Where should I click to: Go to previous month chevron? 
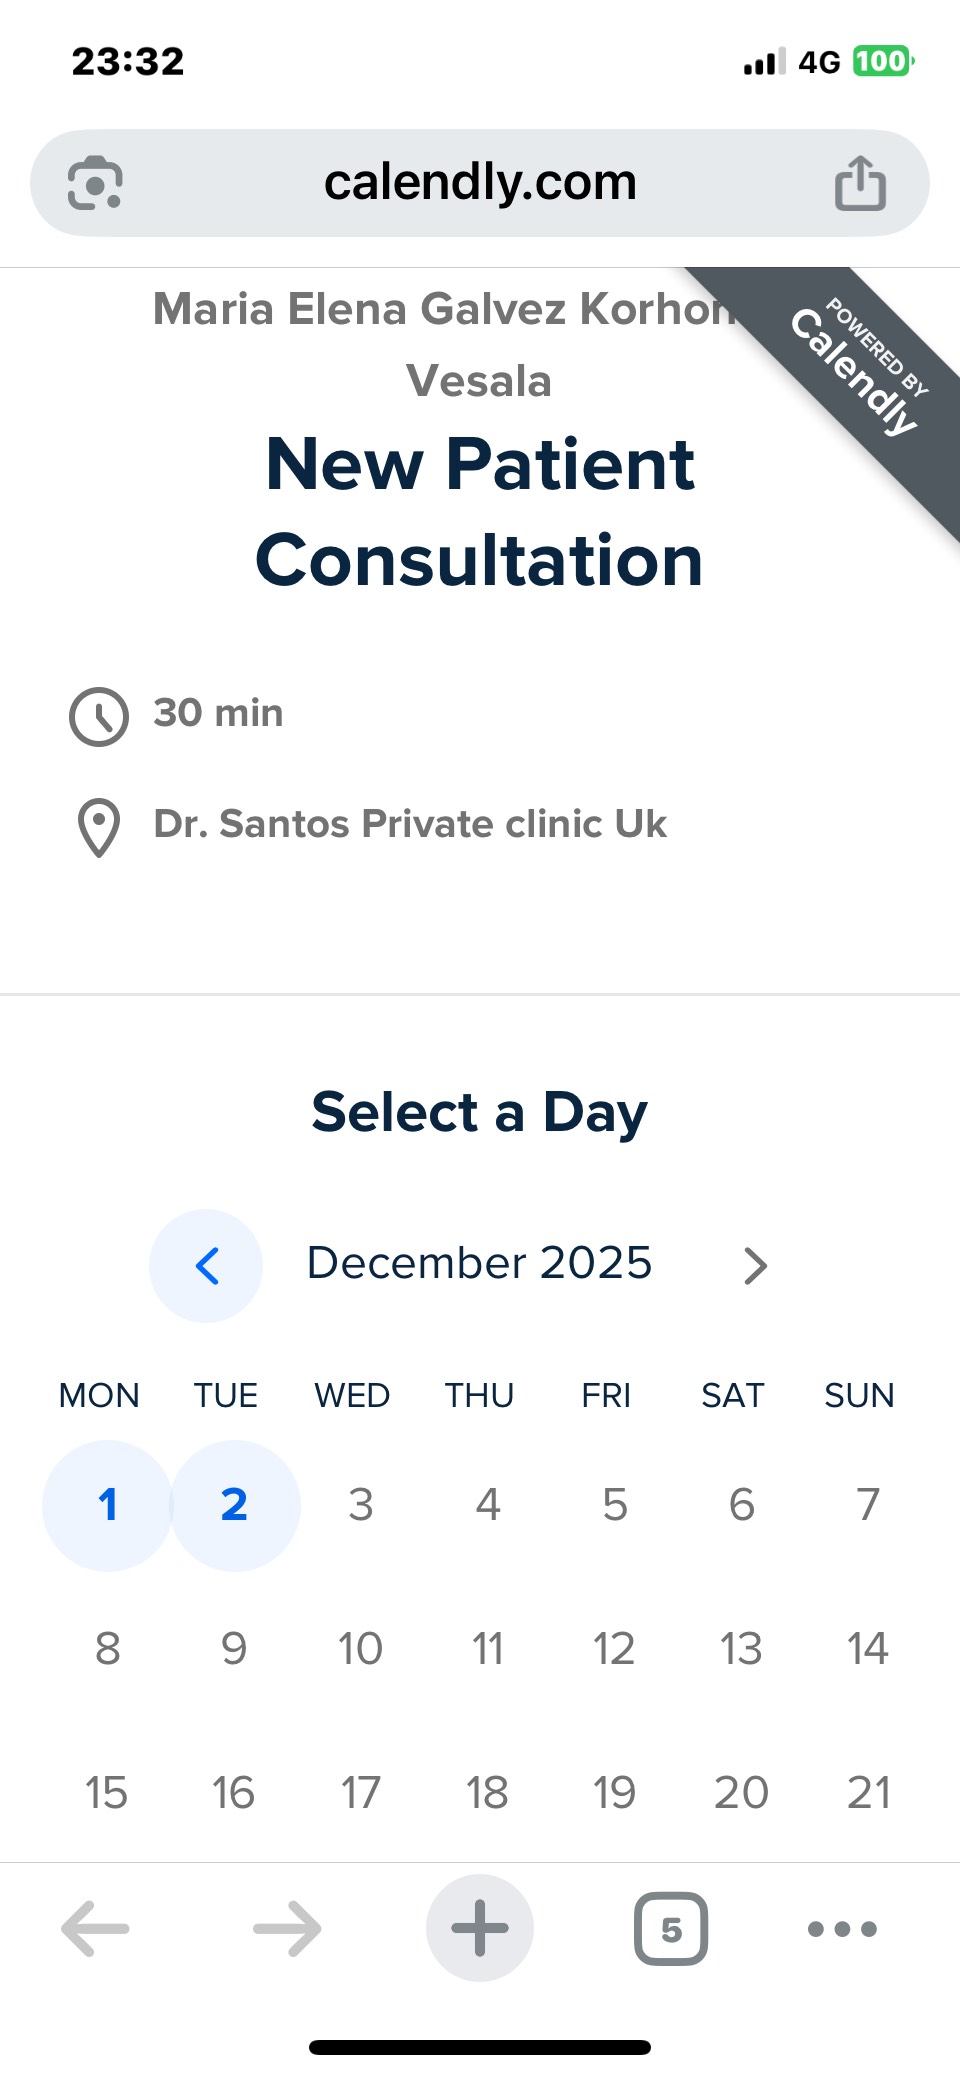pos(206,1265)
